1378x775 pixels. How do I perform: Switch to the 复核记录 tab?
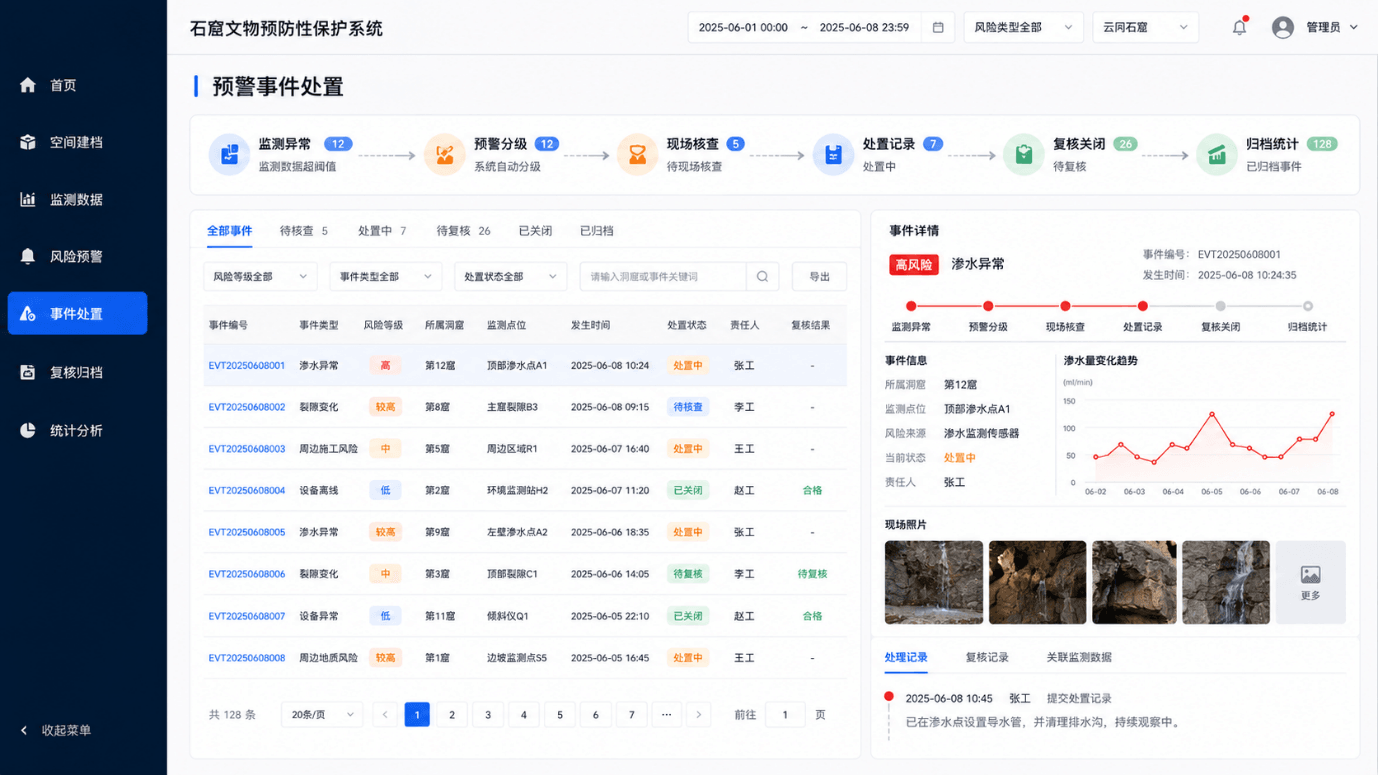pyautogui.click(x=987, y=657)
